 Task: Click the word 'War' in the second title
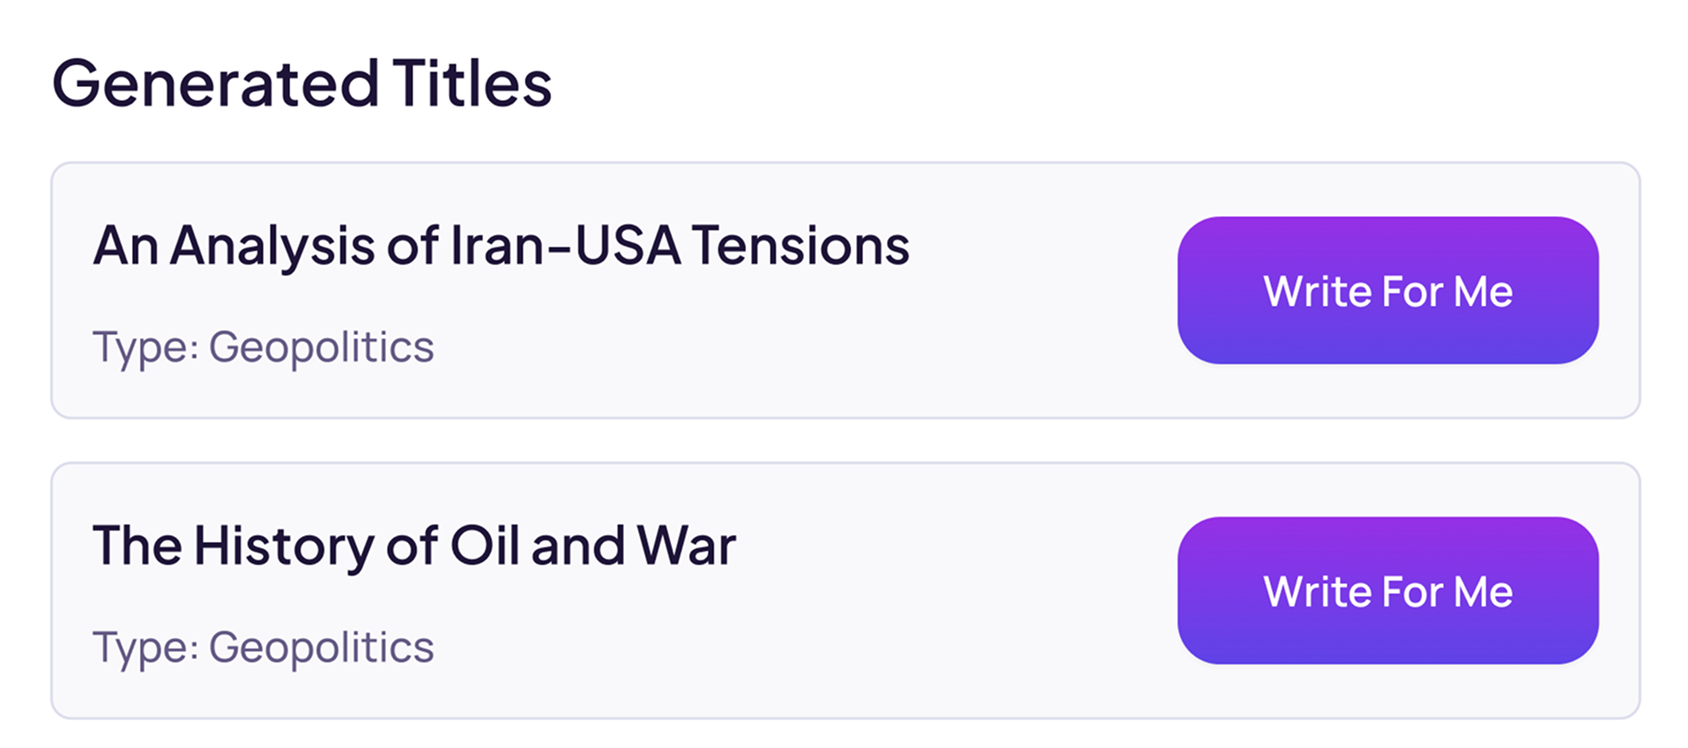[x=686, y=546]
